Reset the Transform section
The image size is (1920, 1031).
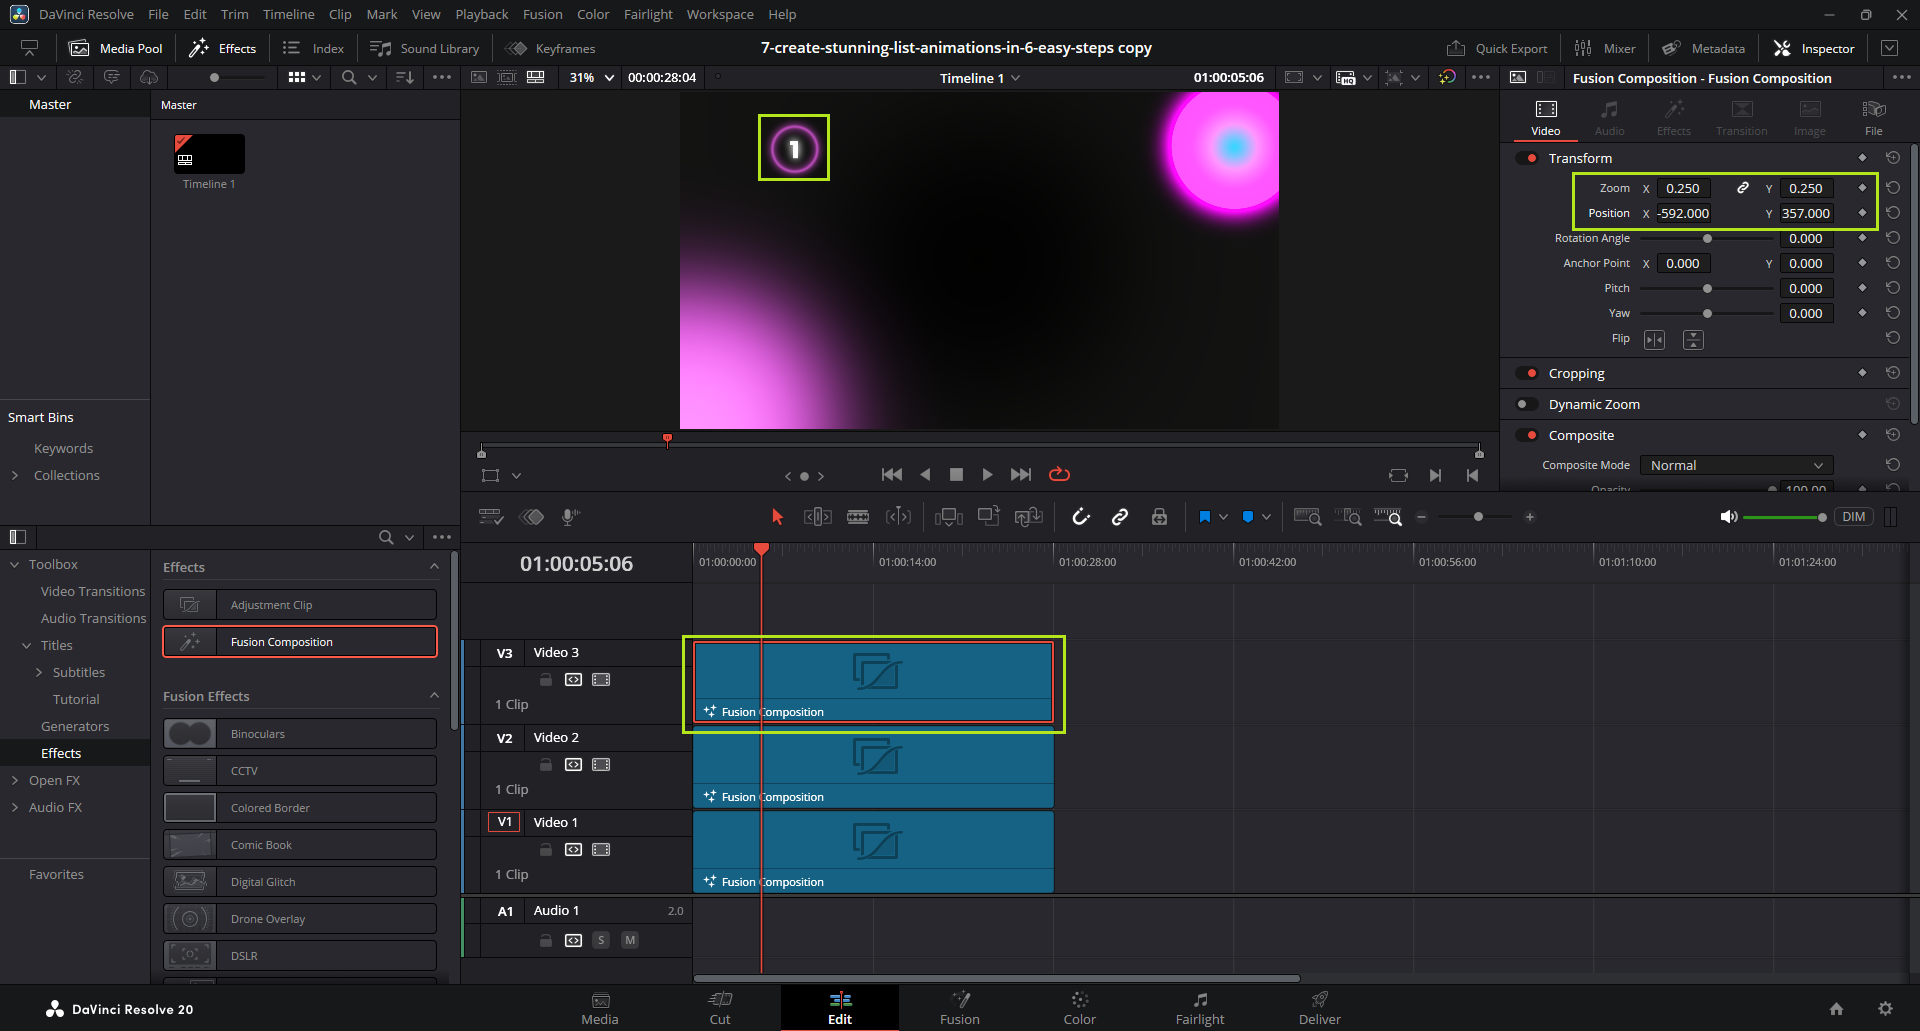1892,158
